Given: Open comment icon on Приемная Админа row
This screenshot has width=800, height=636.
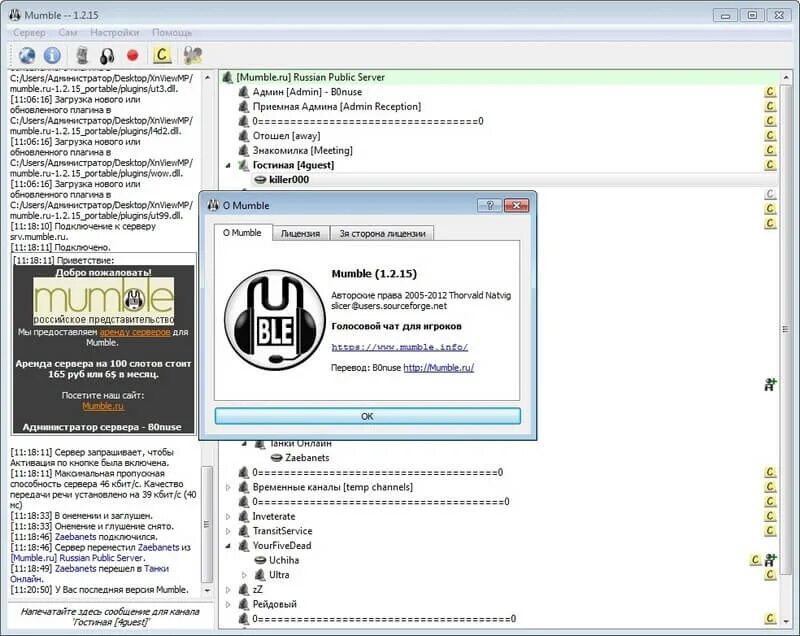Looking at the screenshot, I should point(770,107).
